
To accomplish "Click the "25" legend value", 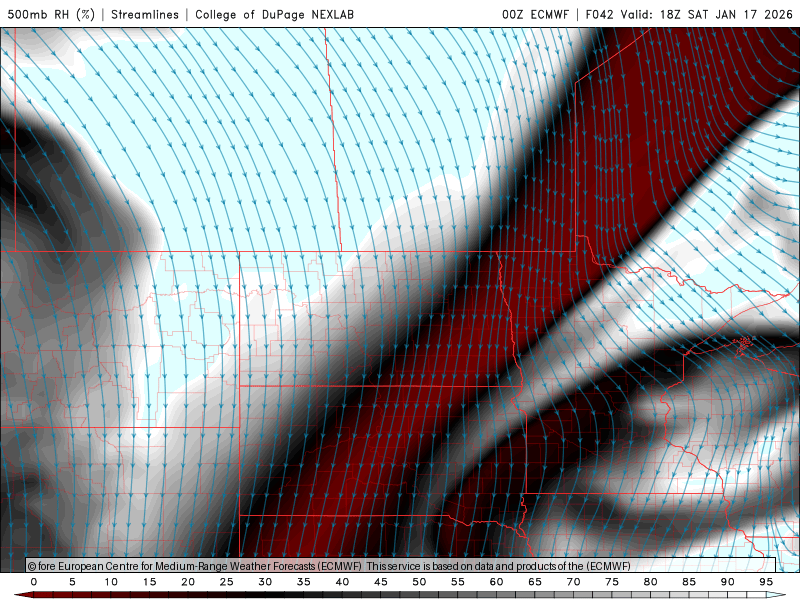I will pyautogui.click(x=227, y=582).
